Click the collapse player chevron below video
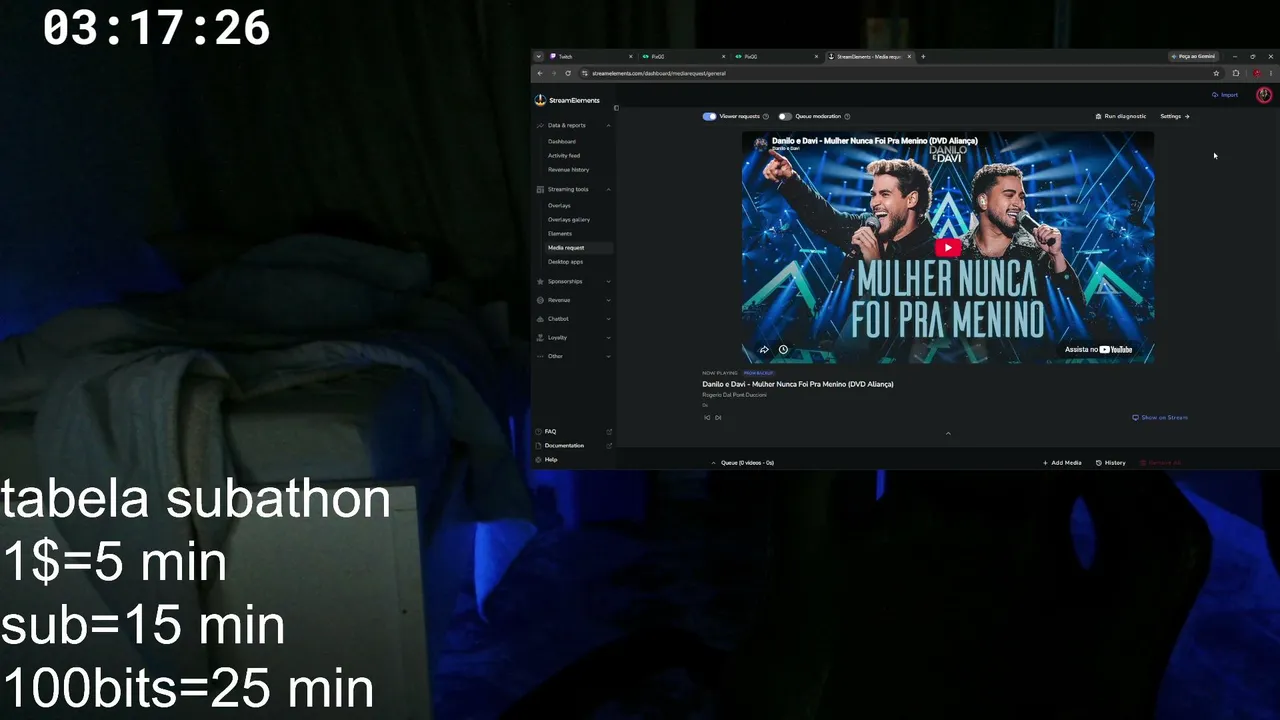Screen dimensions: 1280x720 948,433
